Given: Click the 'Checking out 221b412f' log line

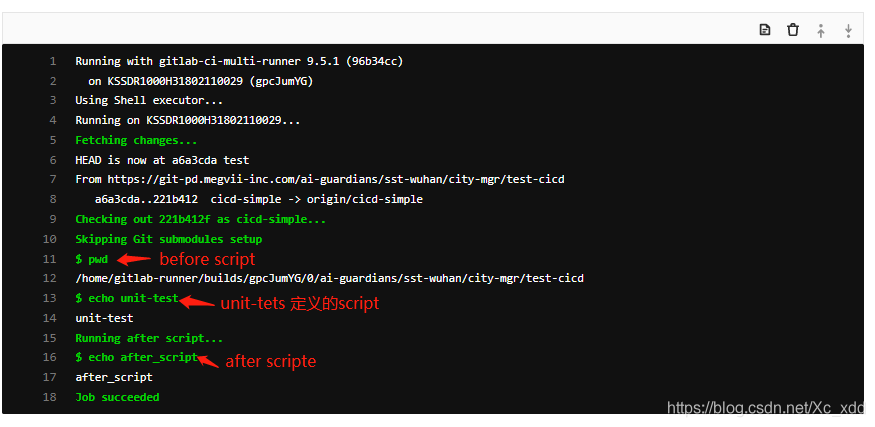Looking at the screenshot, I should pyautogui.click(x=200, y=219).
